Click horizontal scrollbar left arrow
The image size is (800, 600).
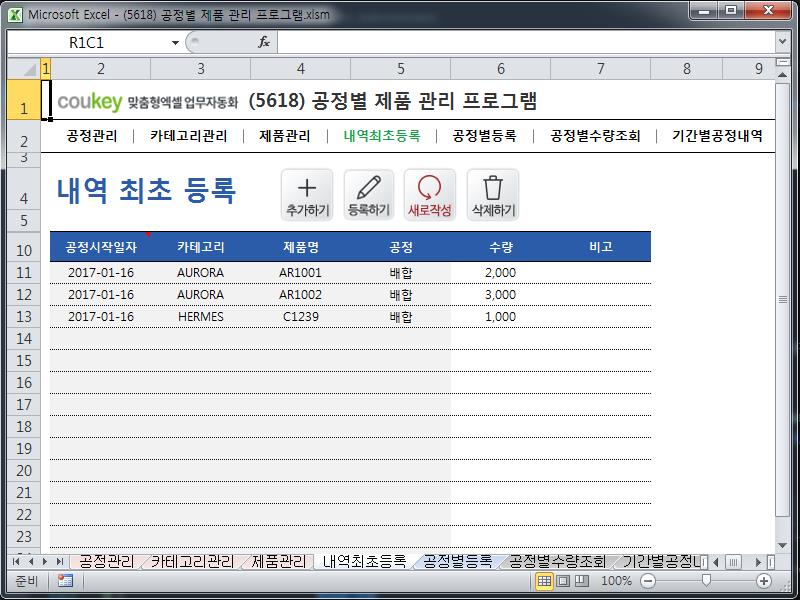pos(716,562)
